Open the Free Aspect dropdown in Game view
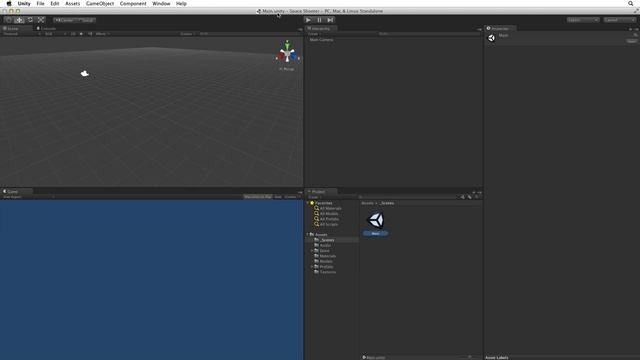 pyautogui.click(x=28, y=197)
